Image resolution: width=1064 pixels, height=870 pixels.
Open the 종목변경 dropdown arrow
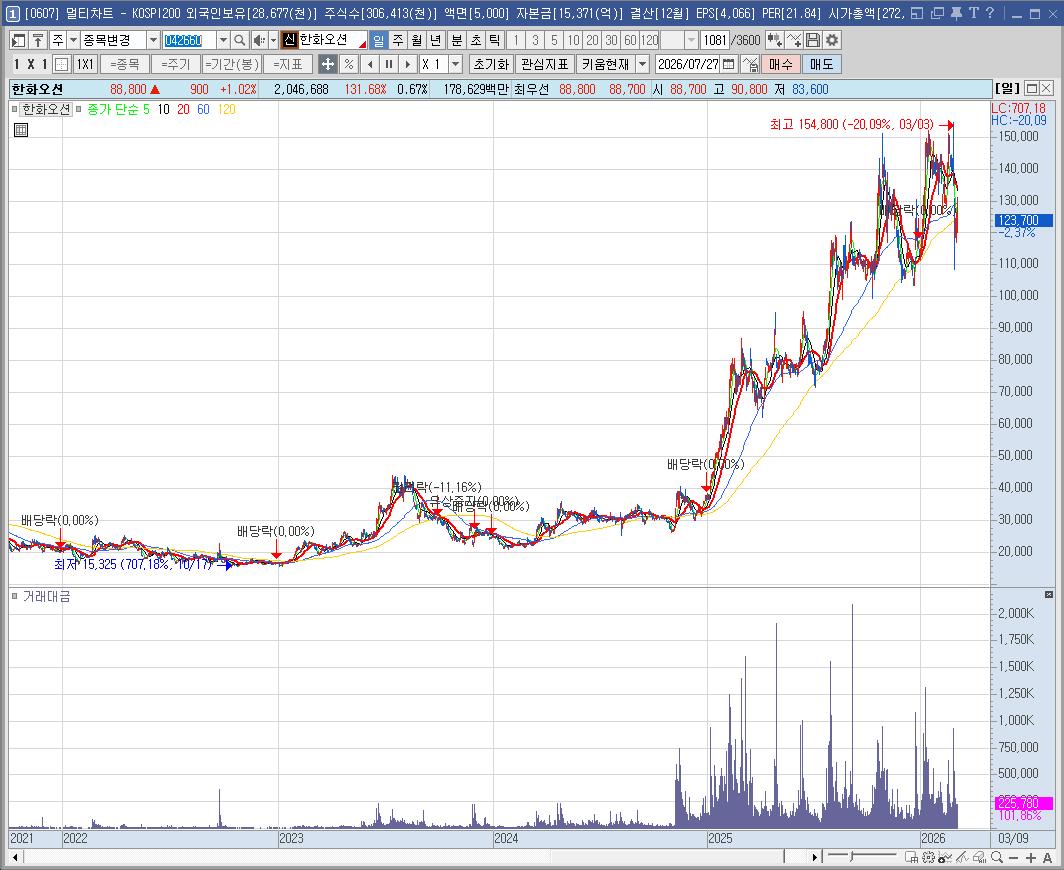153,41
